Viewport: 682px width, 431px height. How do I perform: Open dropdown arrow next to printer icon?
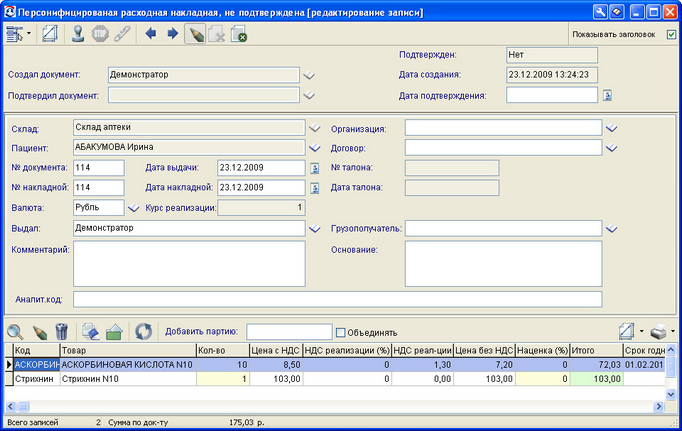(x=673, y=331)
